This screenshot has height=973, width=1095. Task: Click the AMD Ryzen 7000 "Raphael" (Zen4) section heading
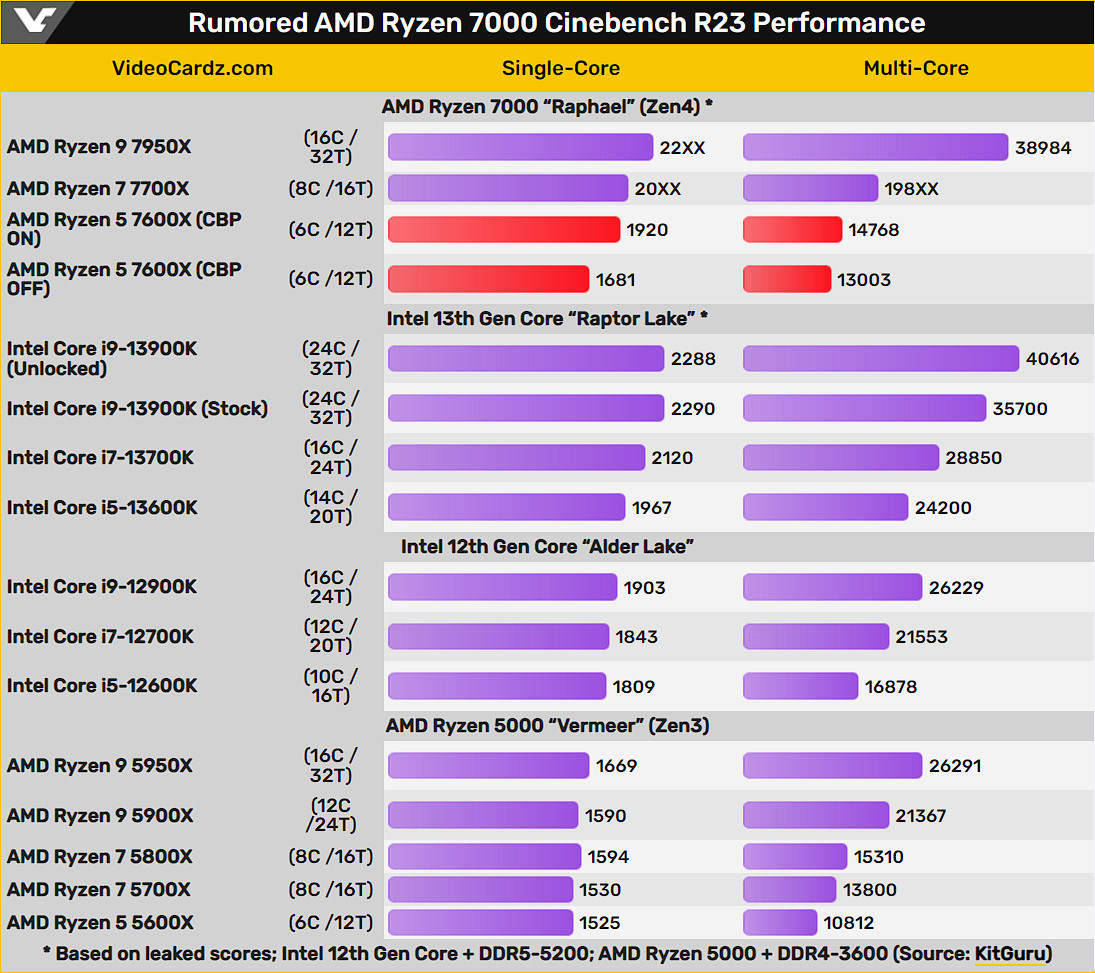tap(548, 107)
